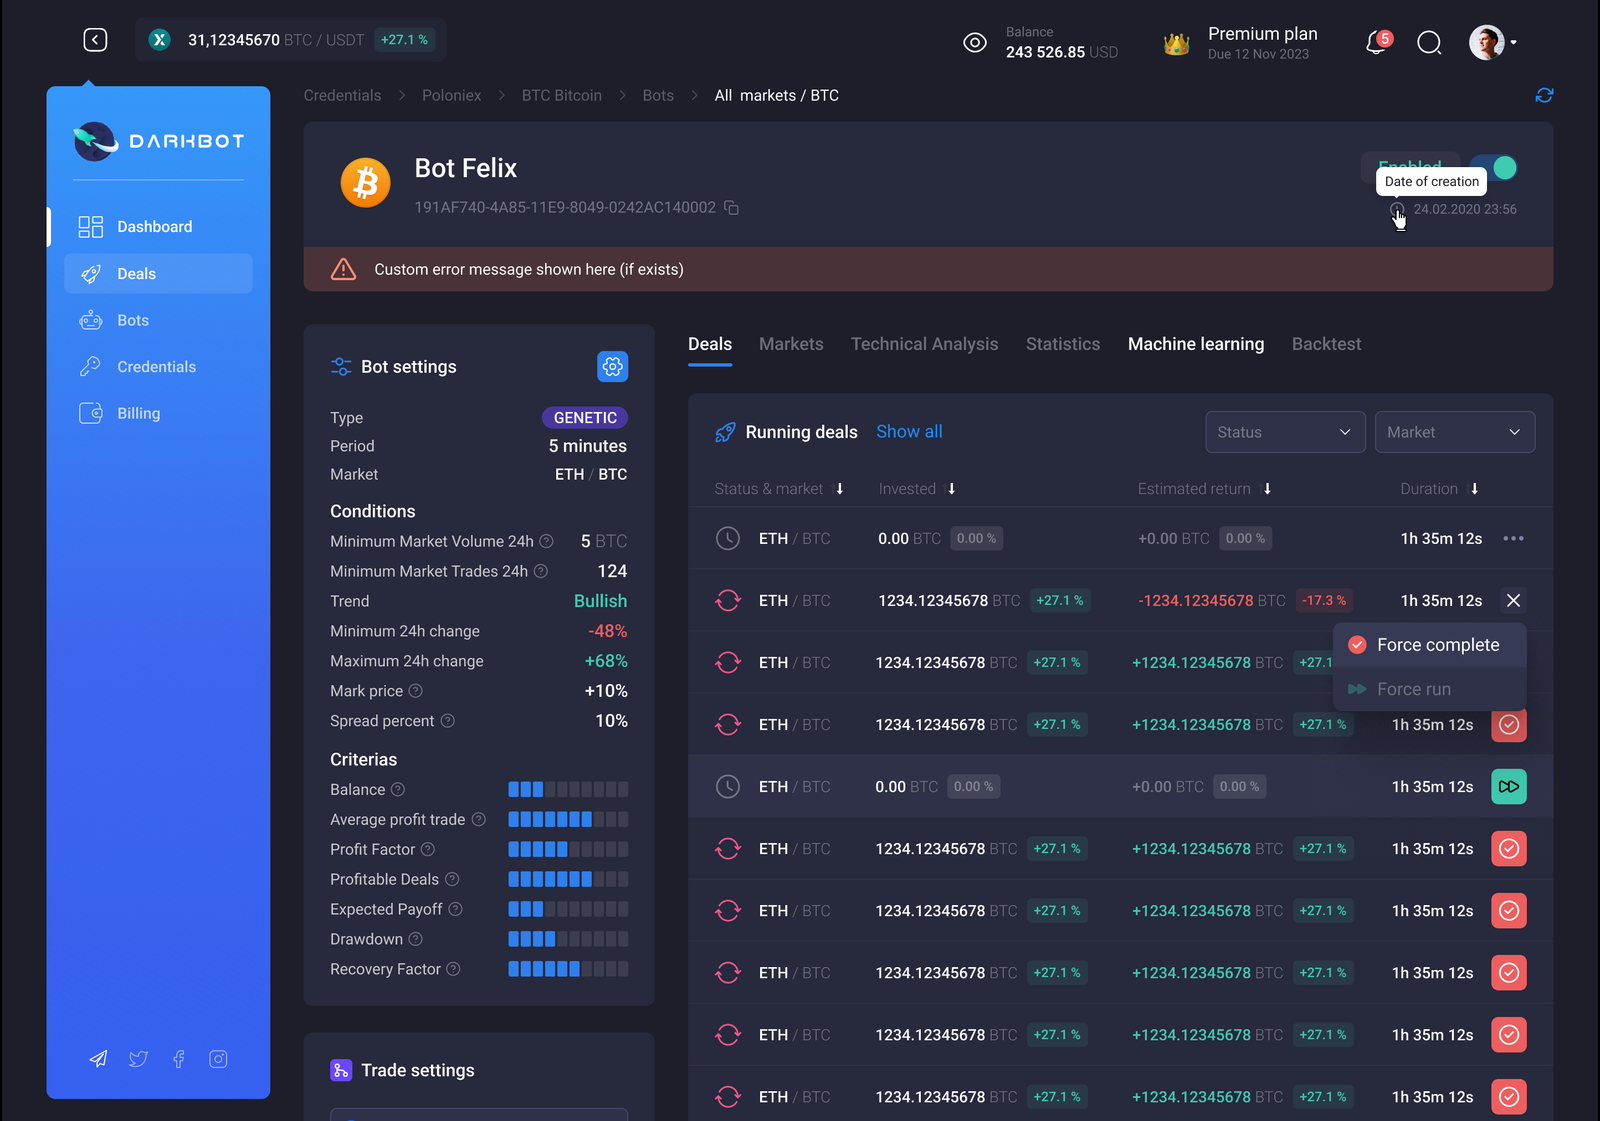
Task: Switch to the Technical Analysis tab
Action: (x=924, y=344)
